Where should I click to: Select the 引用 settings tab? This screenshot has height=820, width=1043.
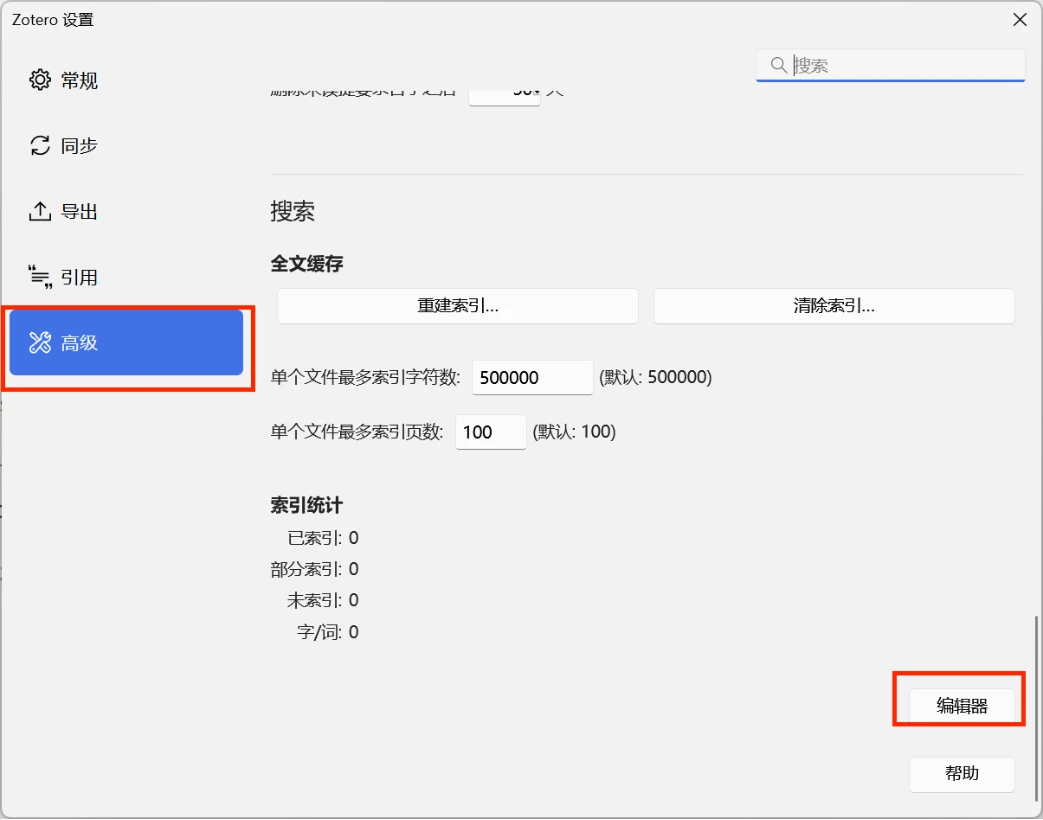tap(126, 277)
